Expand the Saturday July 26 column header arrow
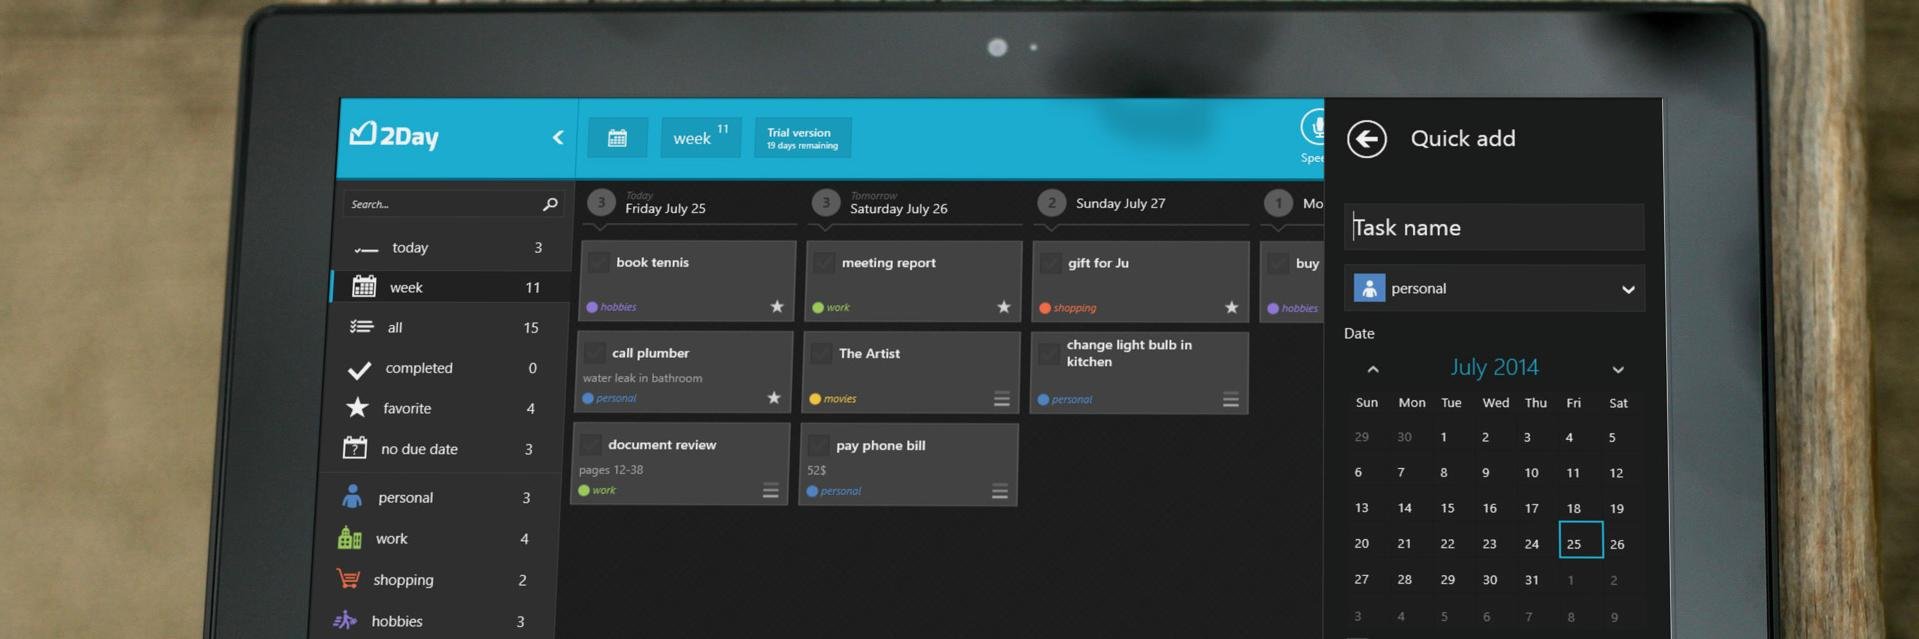1919x639 pixels. coord(826,228)
